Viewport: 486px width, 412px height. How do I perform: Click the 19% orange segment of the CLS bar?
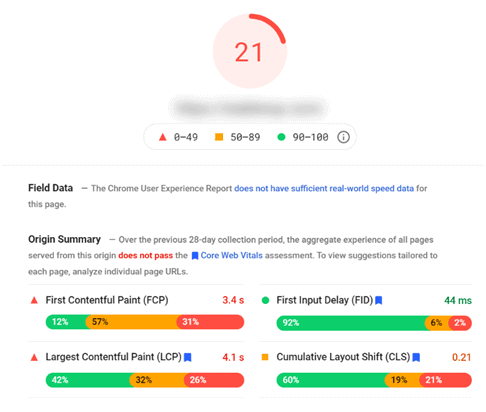coord(402,380)
